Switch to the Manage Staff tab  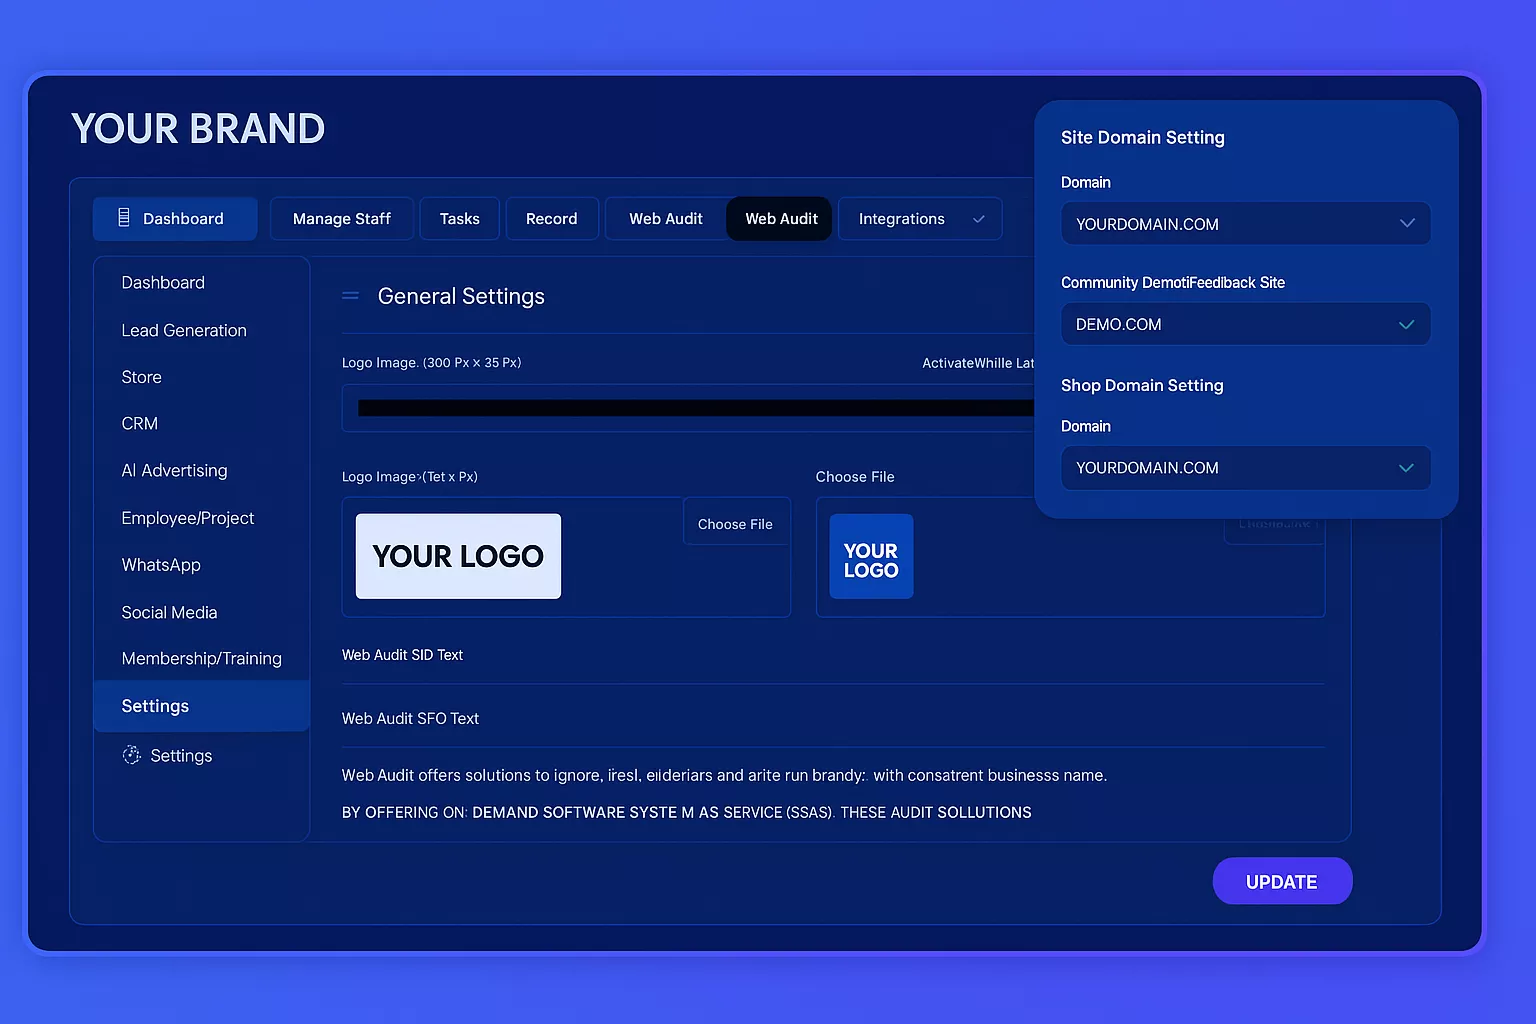coord(341,219)
